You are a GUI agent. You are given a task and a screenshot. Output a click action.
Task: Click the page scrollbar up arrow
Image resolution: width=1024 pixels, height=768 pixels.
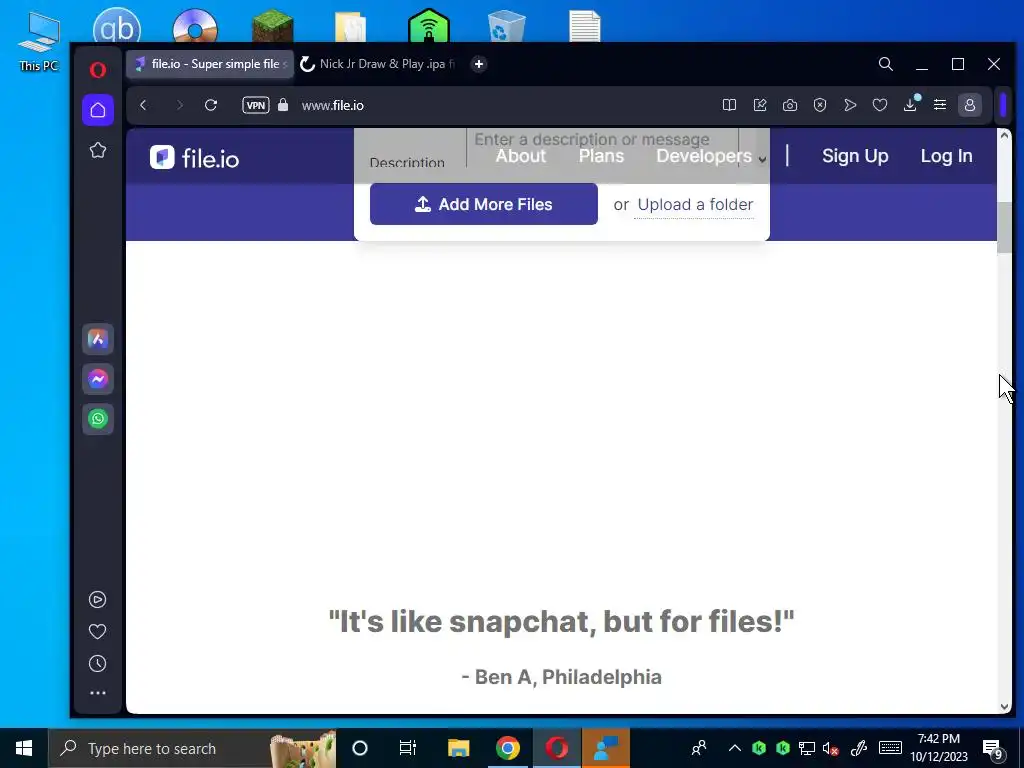[x=1004, y=135]
